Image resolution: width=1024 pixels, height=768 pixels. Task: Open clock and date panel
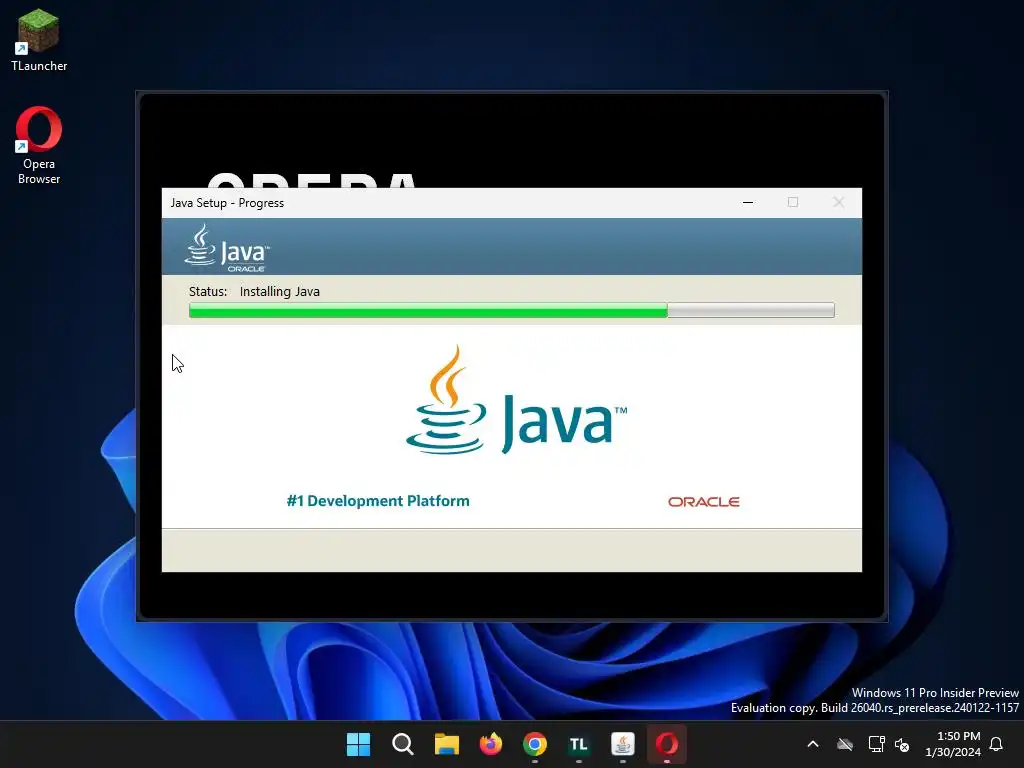[953, 744]
